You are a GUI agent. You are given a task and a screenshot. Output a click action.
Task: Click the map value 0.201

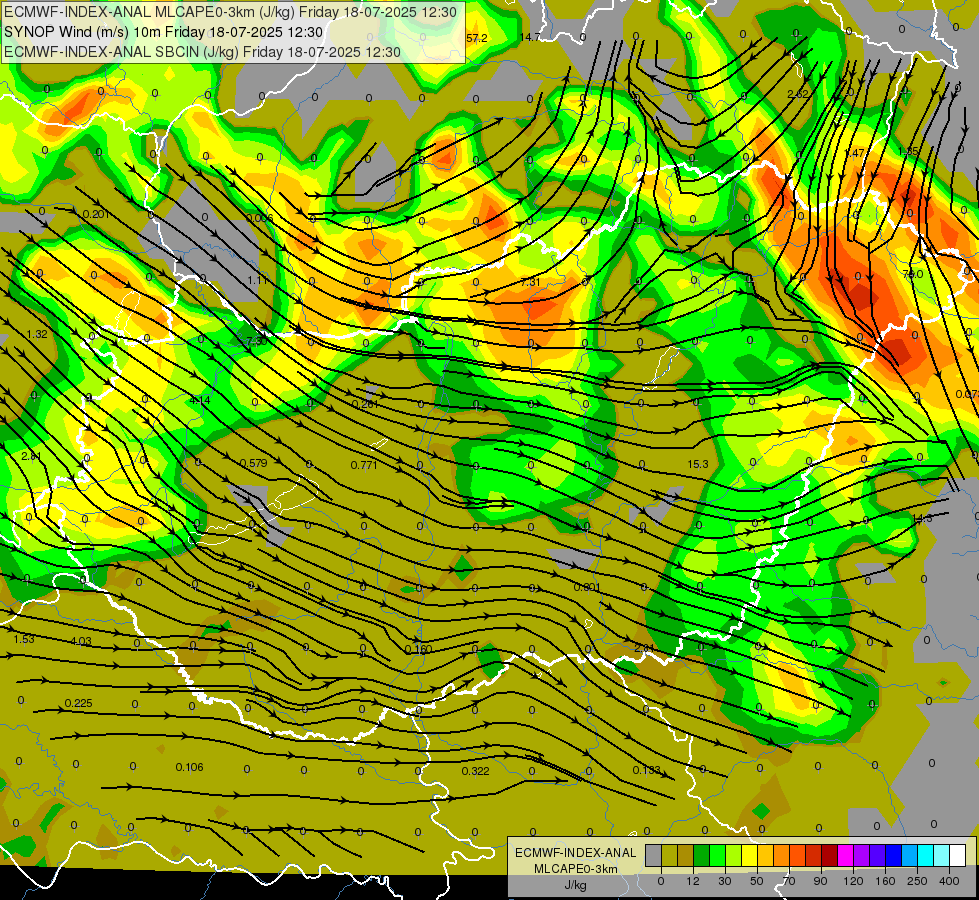click(96, 214)
